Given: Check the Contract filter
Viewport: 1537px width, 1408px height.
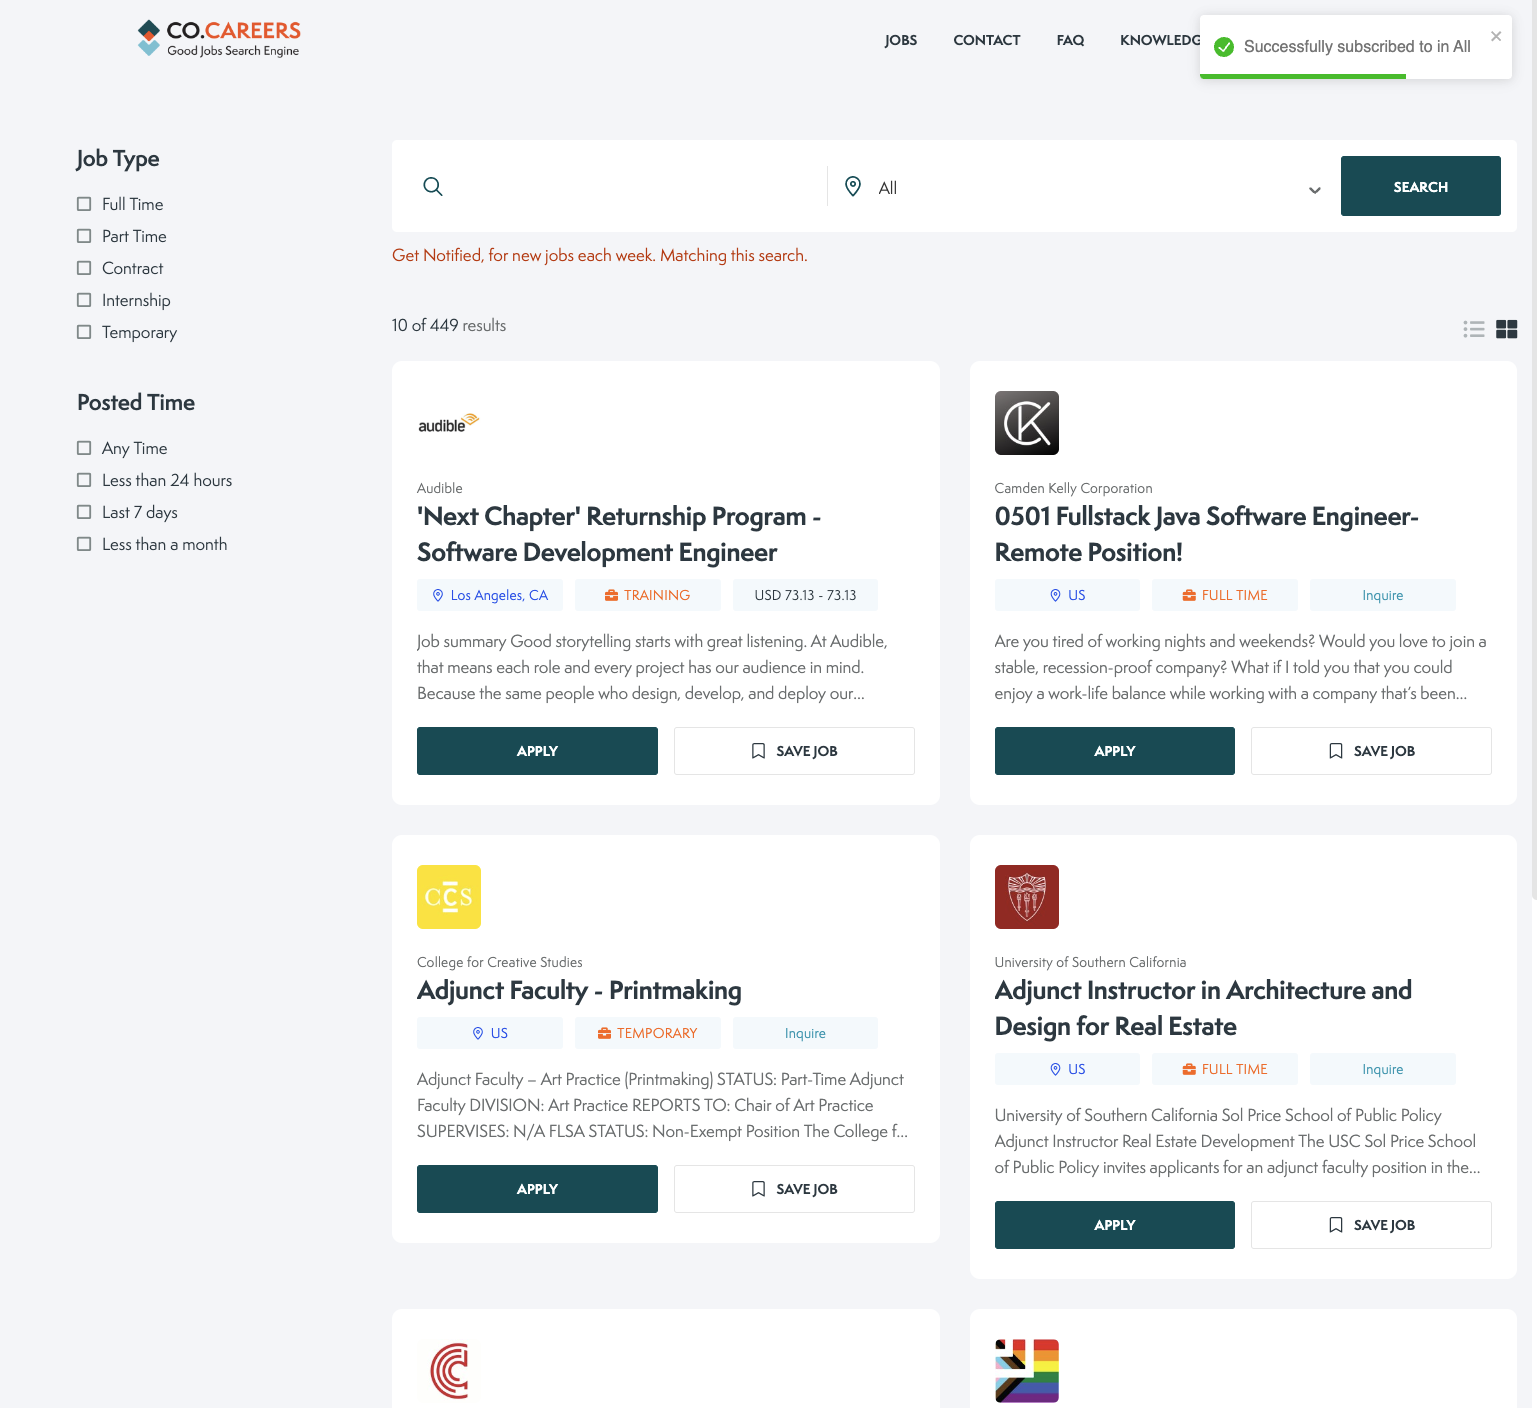Looking at the screenshot, I should click(84, 268).
